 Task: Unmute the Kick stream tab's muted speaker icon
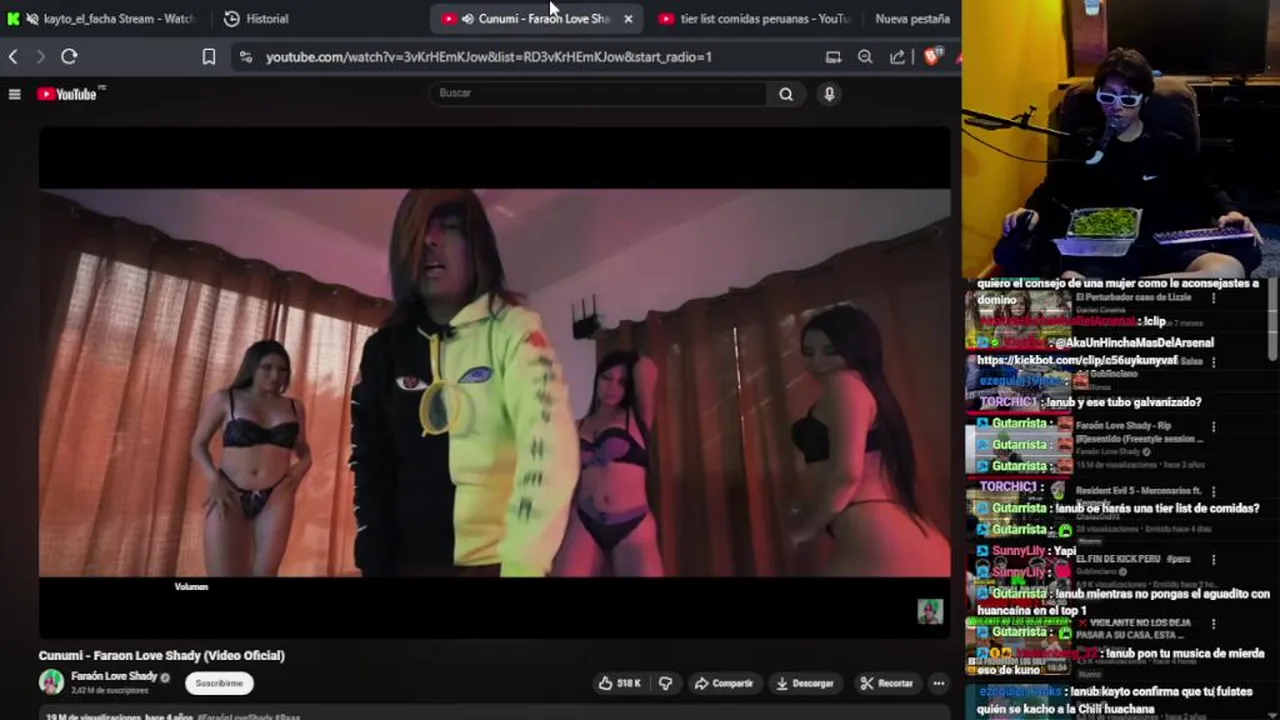[x=33, y=19]
